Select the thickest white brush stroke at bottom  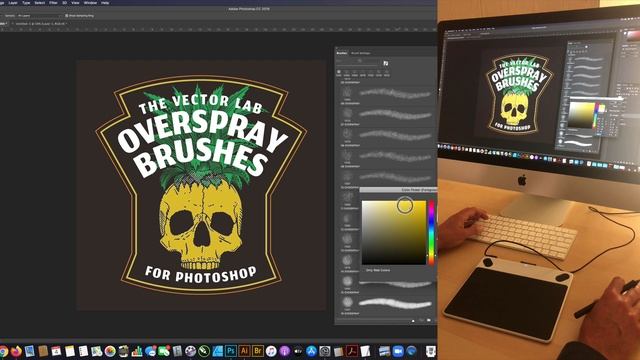point(395,304)
